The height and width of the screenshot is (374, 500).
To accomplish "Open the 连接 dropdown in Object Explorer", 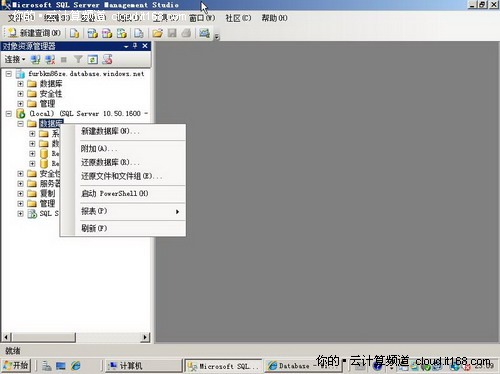I will click(x=15, y=60).
